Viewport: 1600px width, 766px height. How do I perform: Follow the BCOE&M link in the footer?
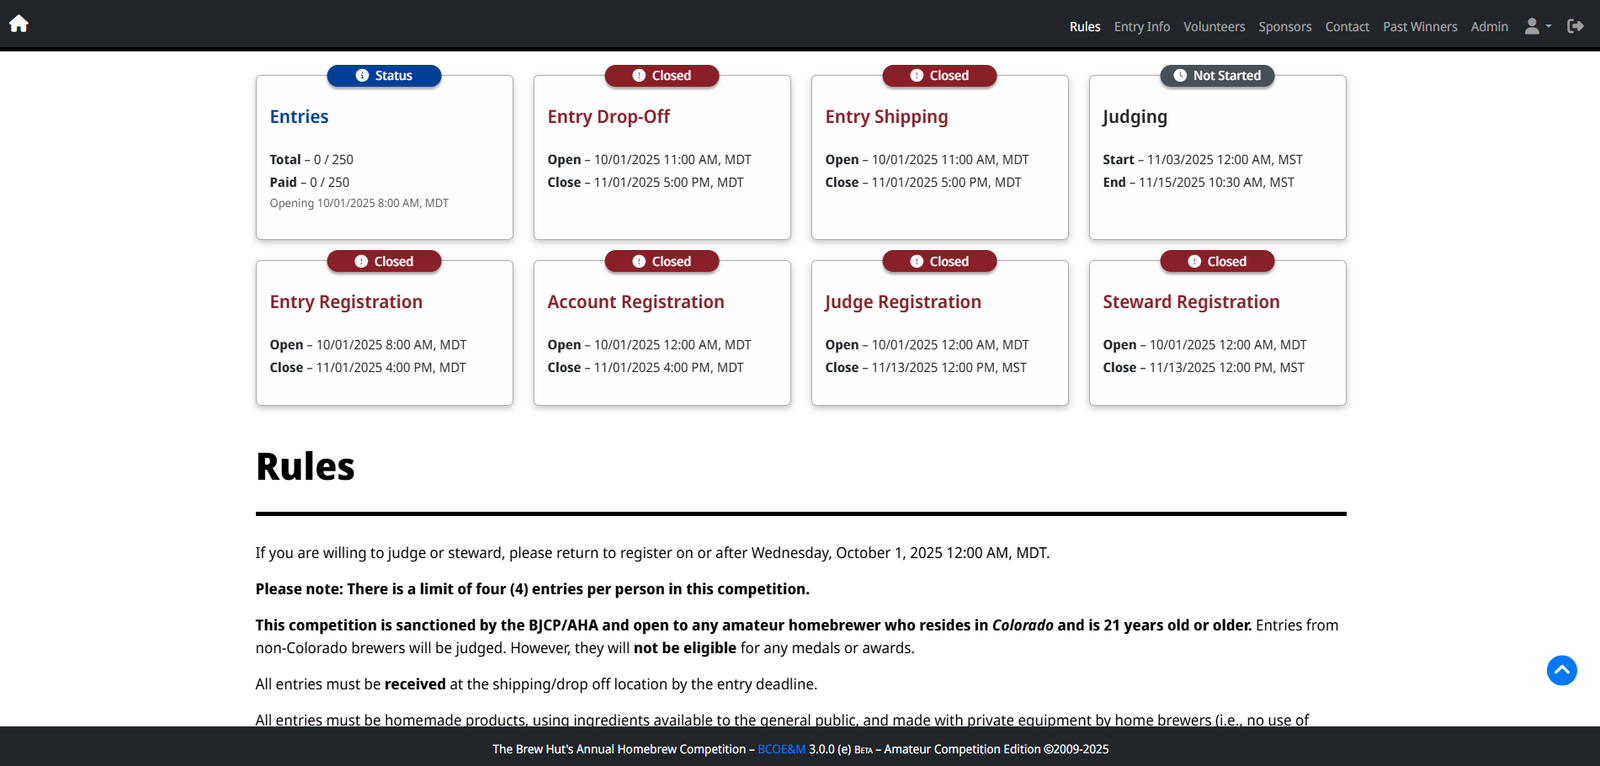pyautogui.click(x=781, y=749)
